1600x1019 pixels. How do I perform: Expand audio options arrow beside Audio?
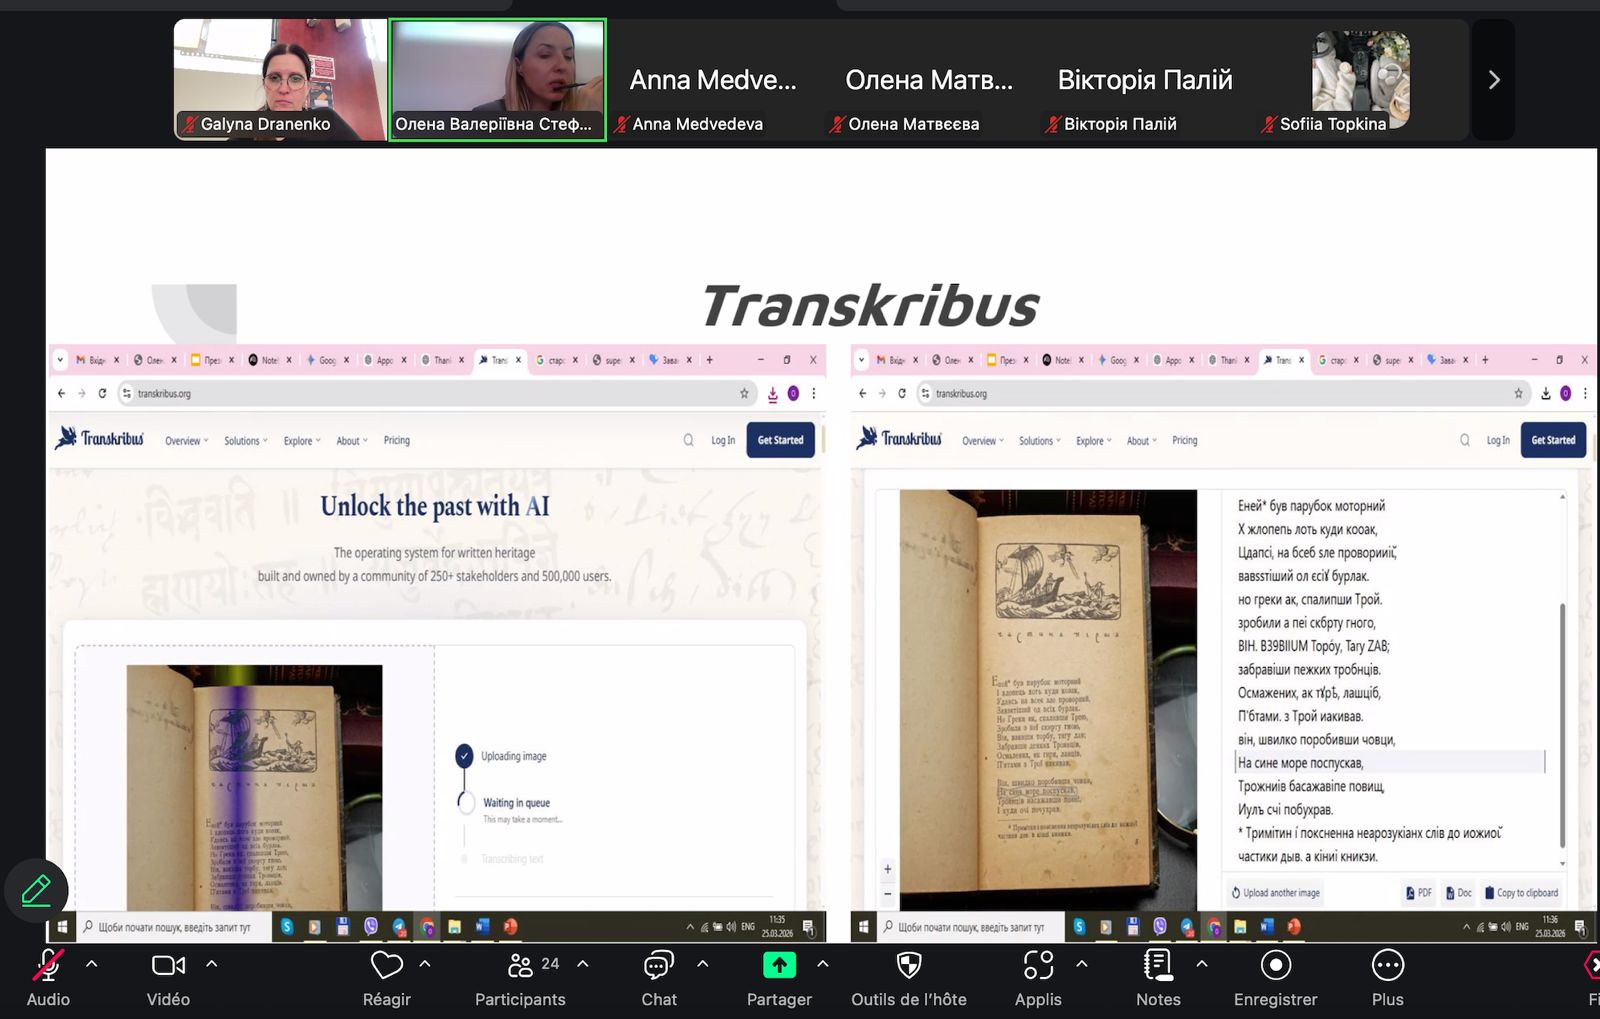point(92,964)
